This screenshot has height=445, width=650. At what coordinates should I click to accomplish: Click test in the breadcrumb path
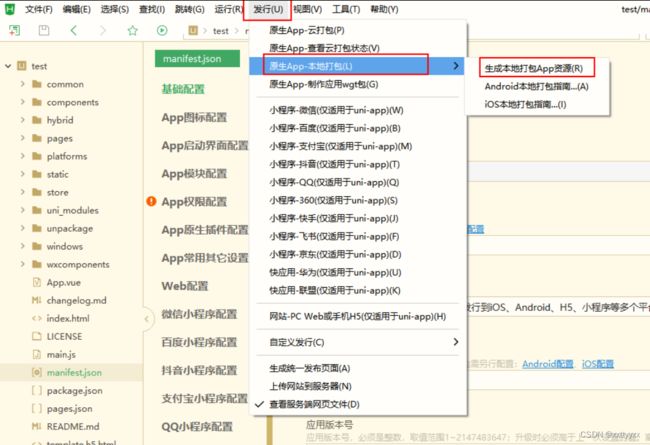click(221, 31)
